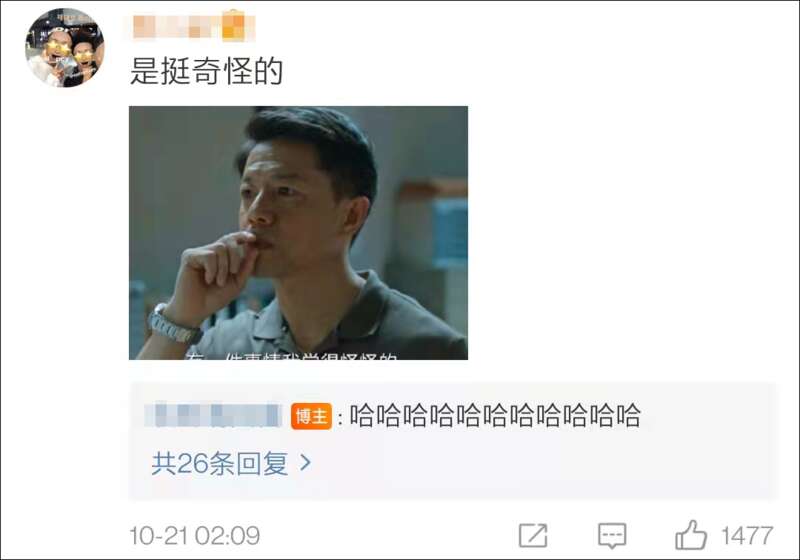Open the blurred commenter username at top

(193, 27)
